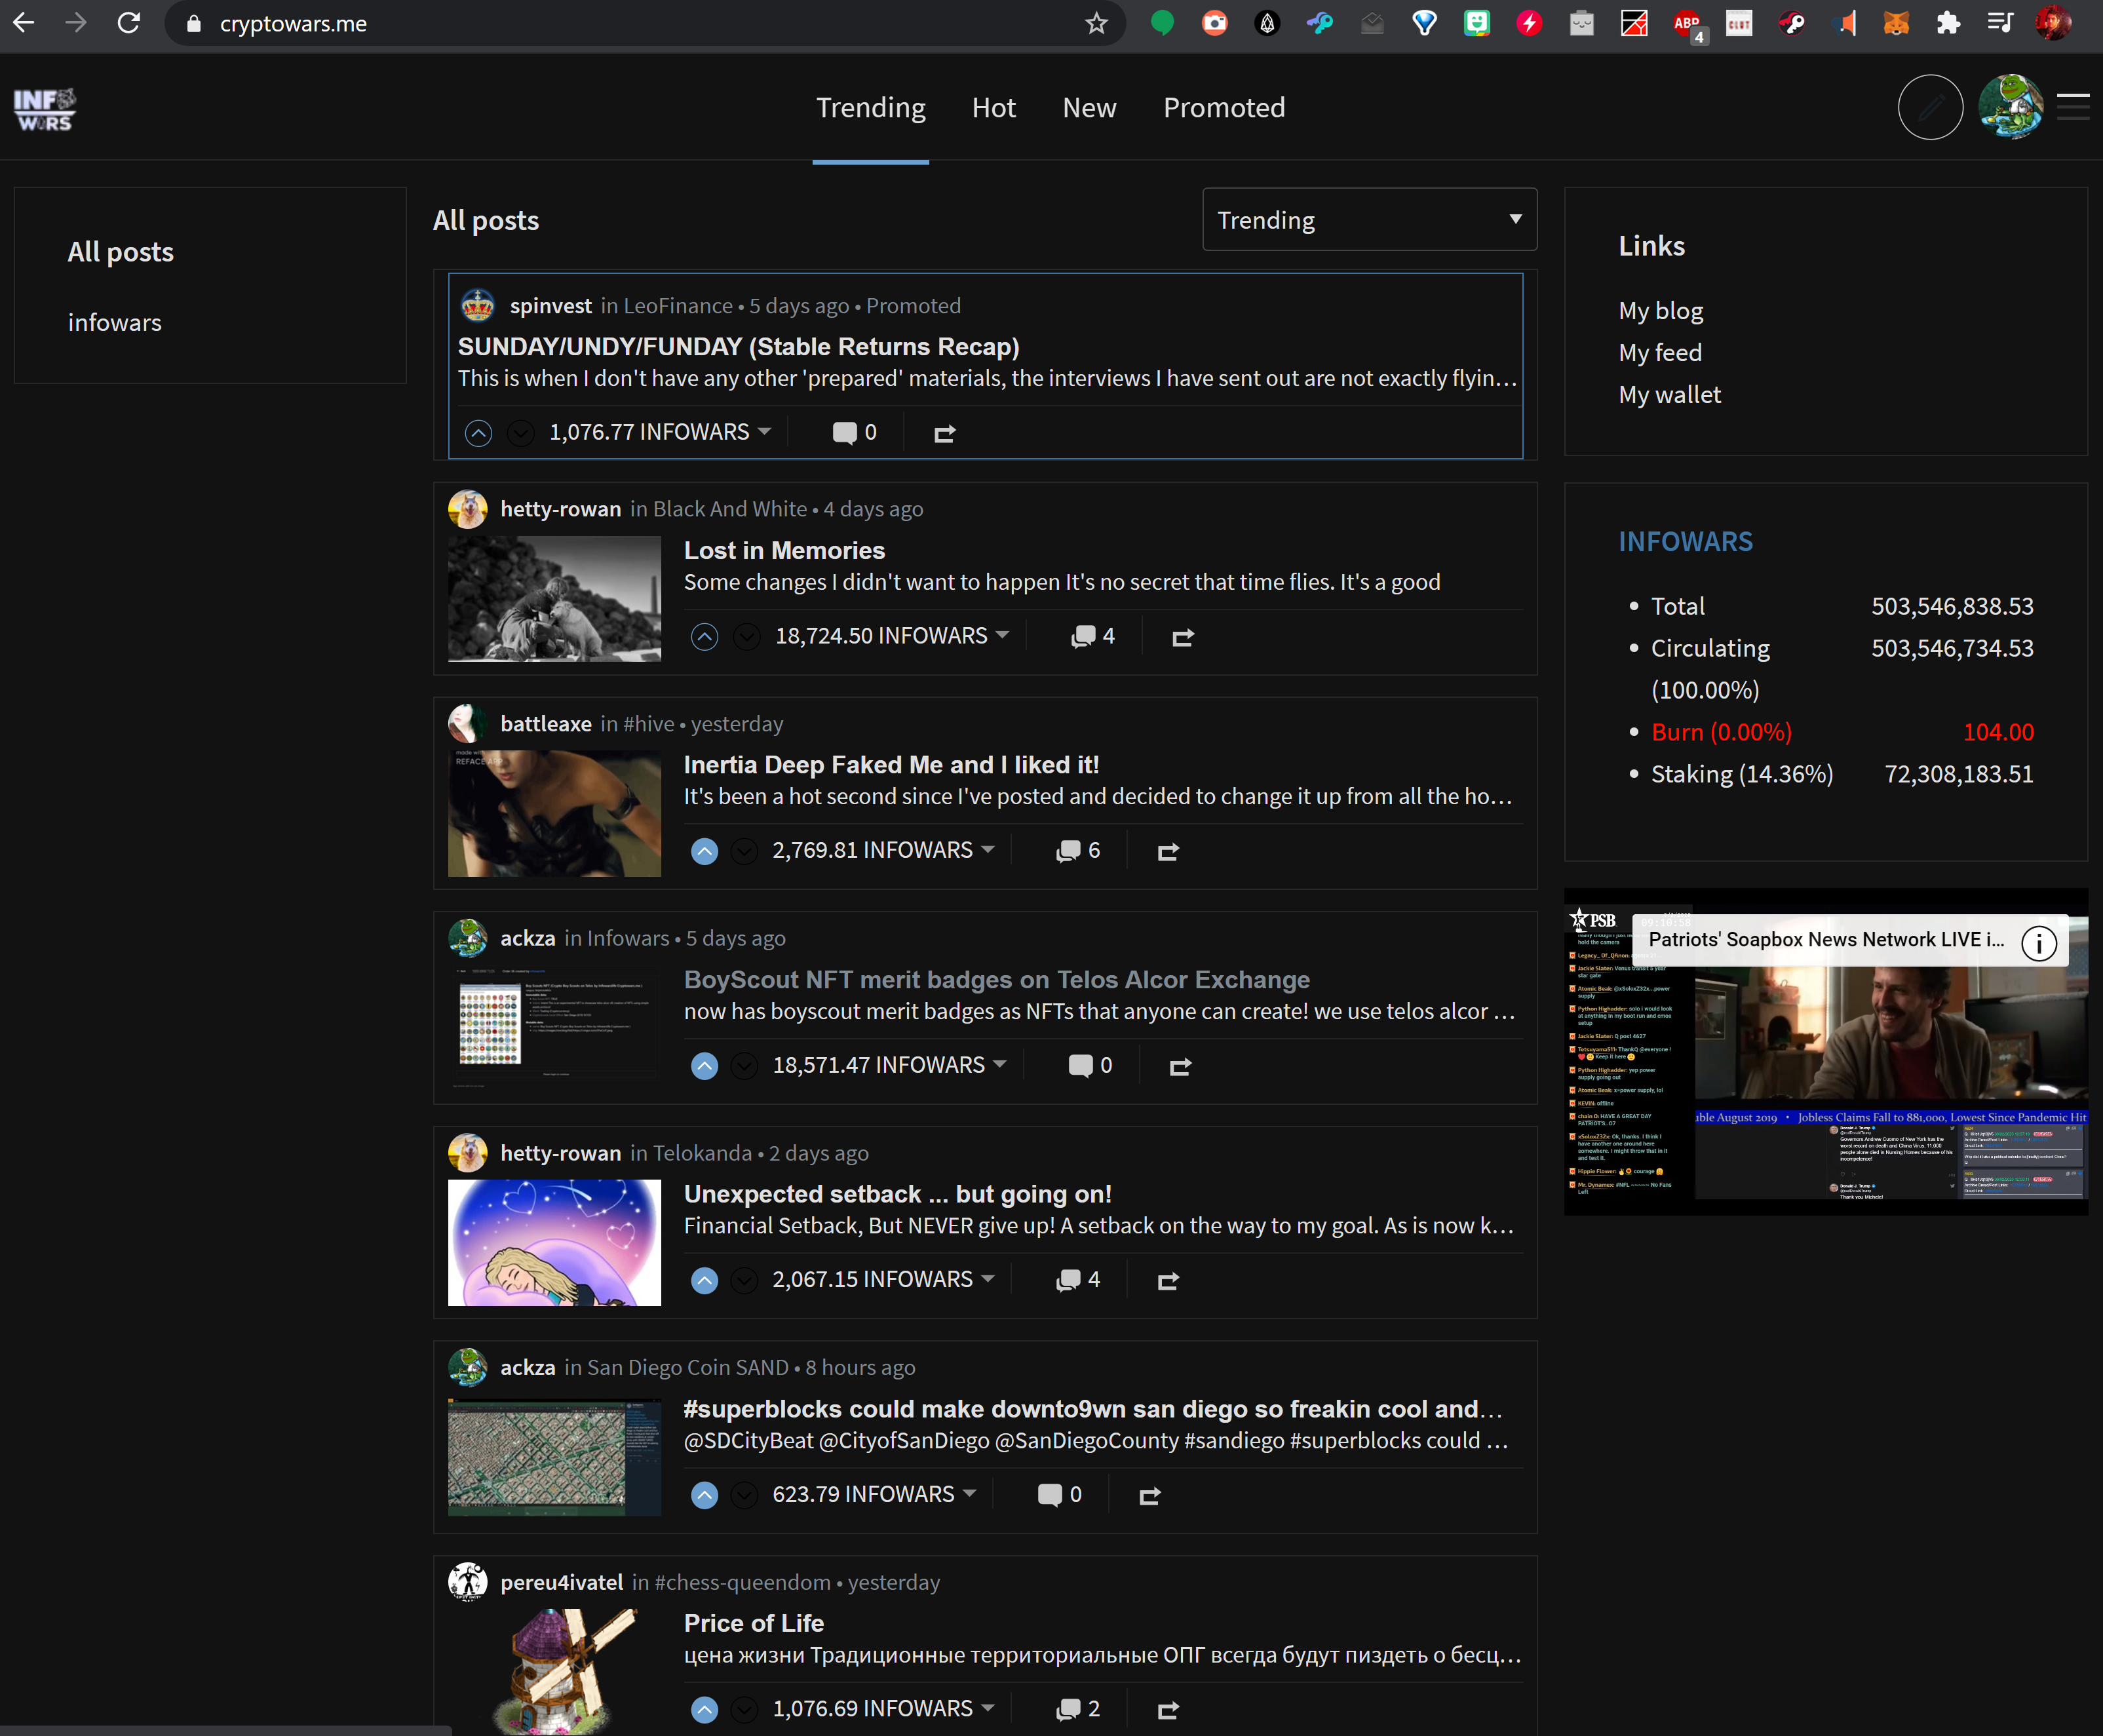Select infowars tag in left sidebar

(115, 323)
